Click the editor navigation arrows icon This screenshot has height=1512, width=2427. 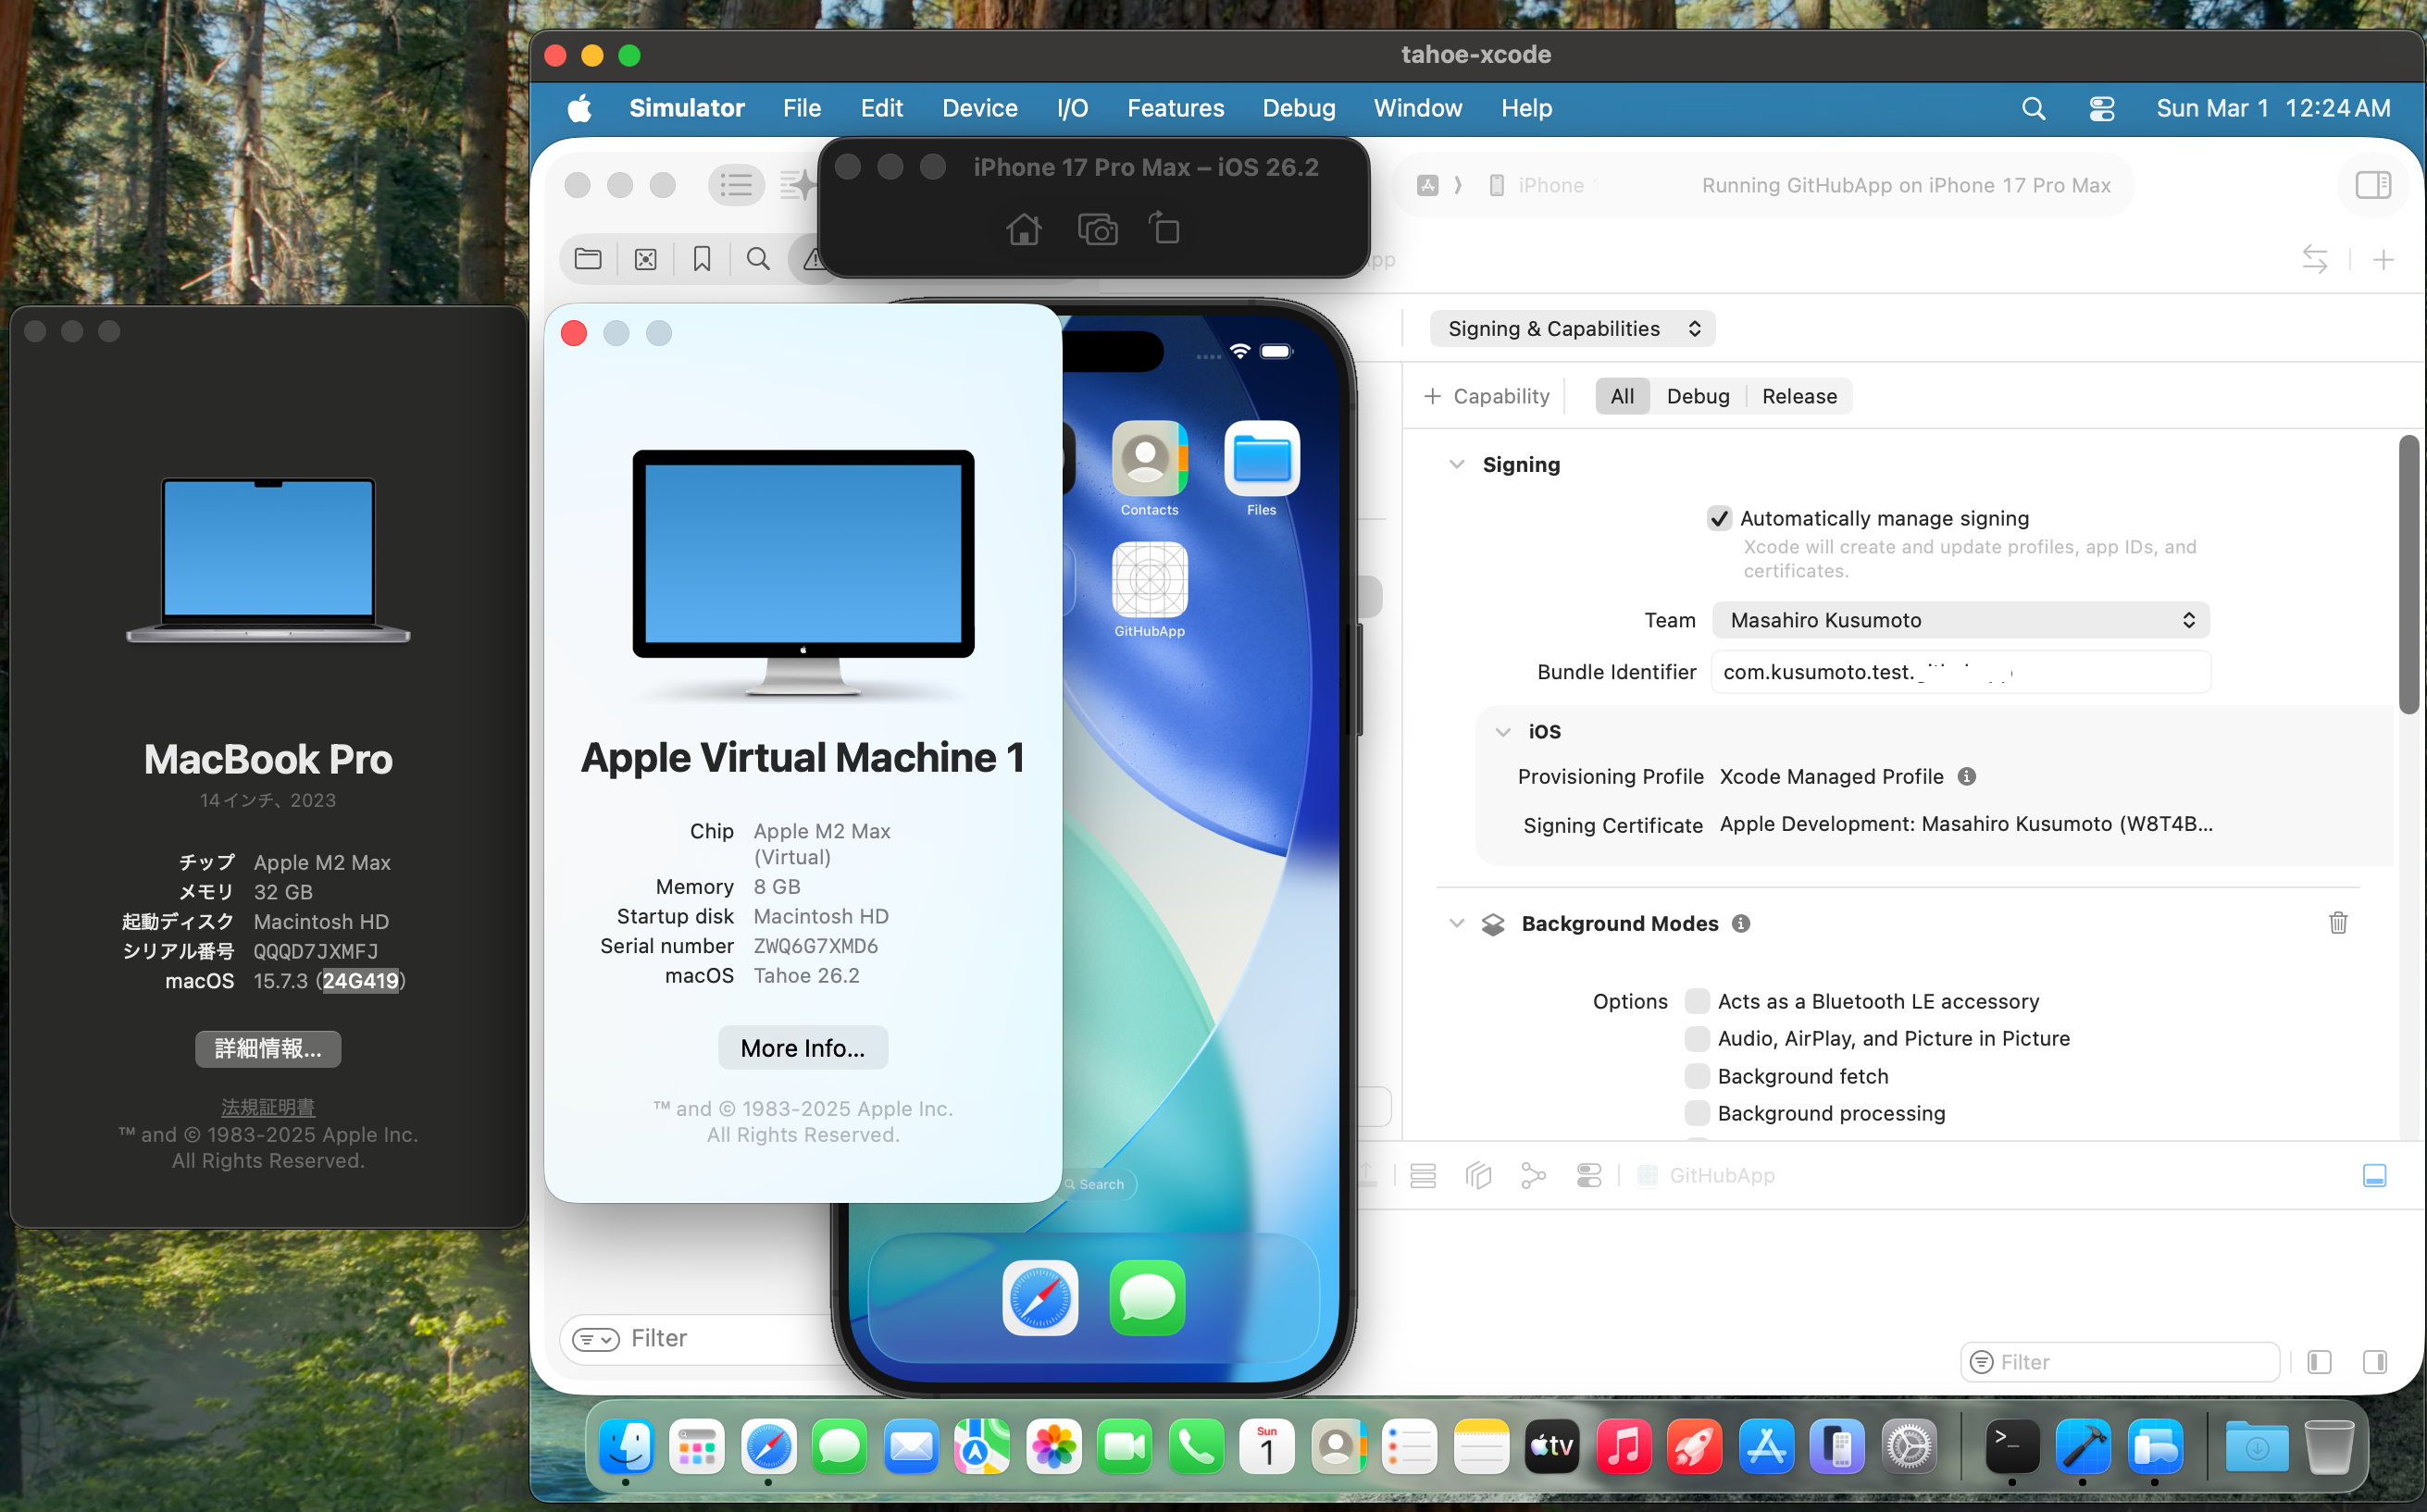(2315, 259)
